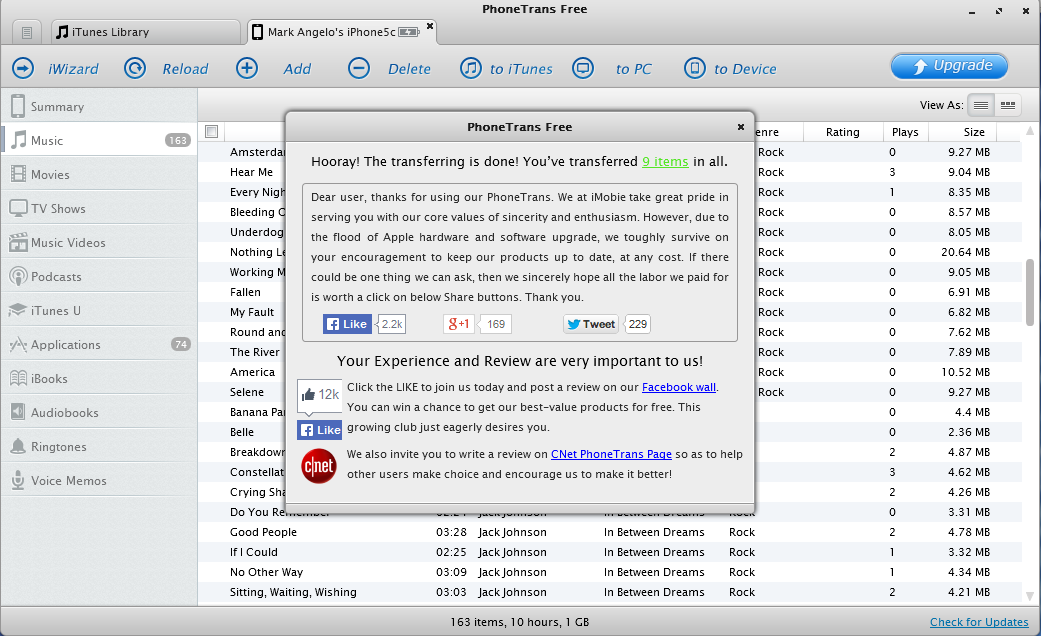Click the 2.2k Facebook like count
Image resolution: width=1041 pixels, height=636 pixels.
[392, 324]
